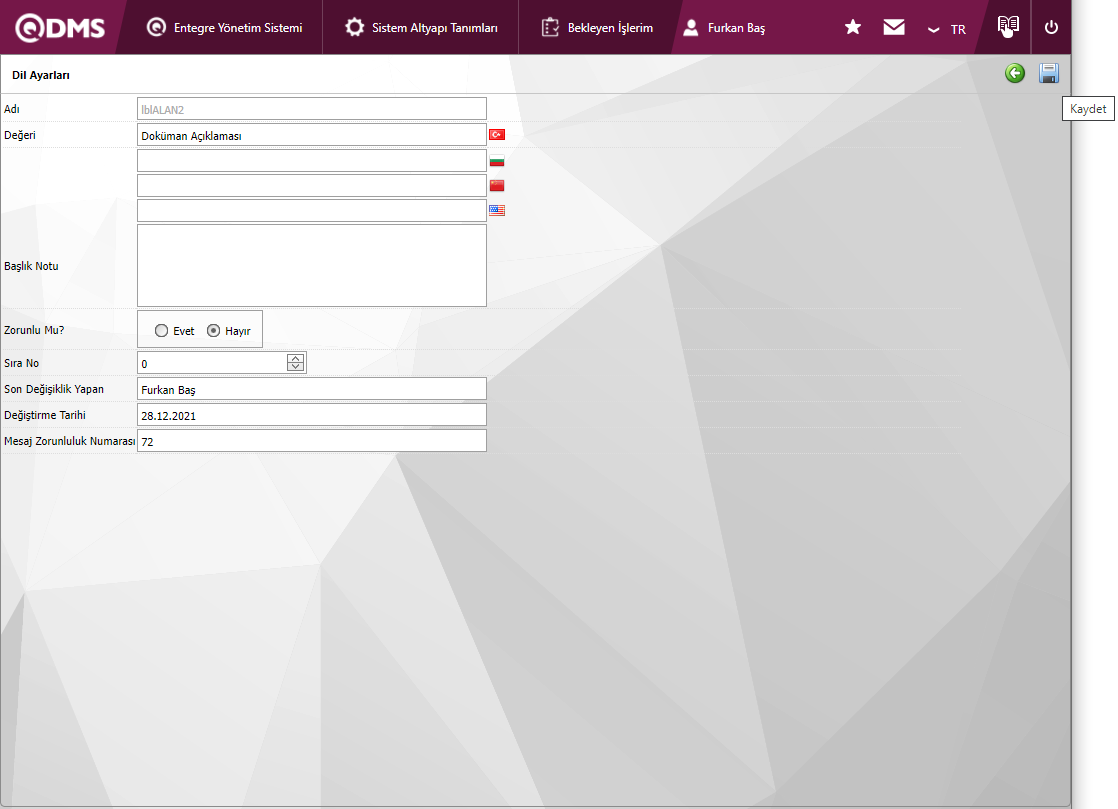Screen dimensions: 1118x809
Task: Click the Dil Ayarları page title
Action: pos(41,75)
